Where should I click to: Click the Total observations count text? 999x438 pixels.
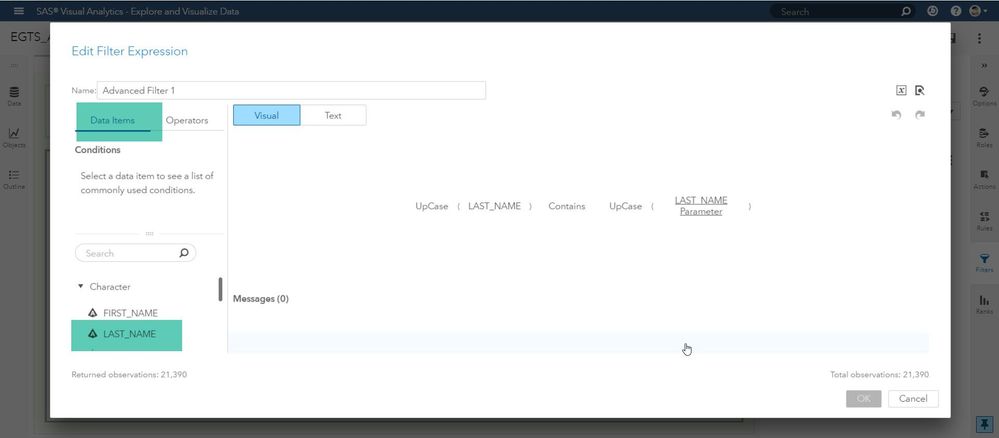(x=879, y=375)
